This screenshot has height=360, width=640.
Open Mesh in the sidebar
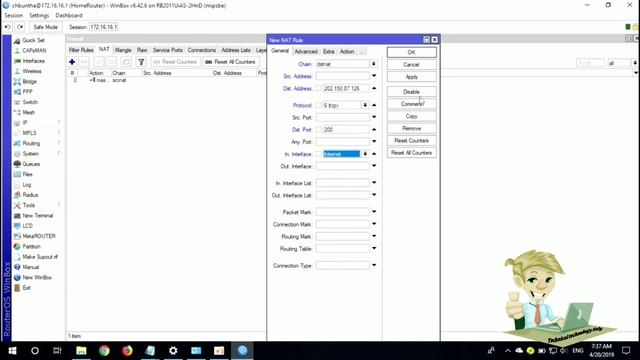[x=28, y=112]
